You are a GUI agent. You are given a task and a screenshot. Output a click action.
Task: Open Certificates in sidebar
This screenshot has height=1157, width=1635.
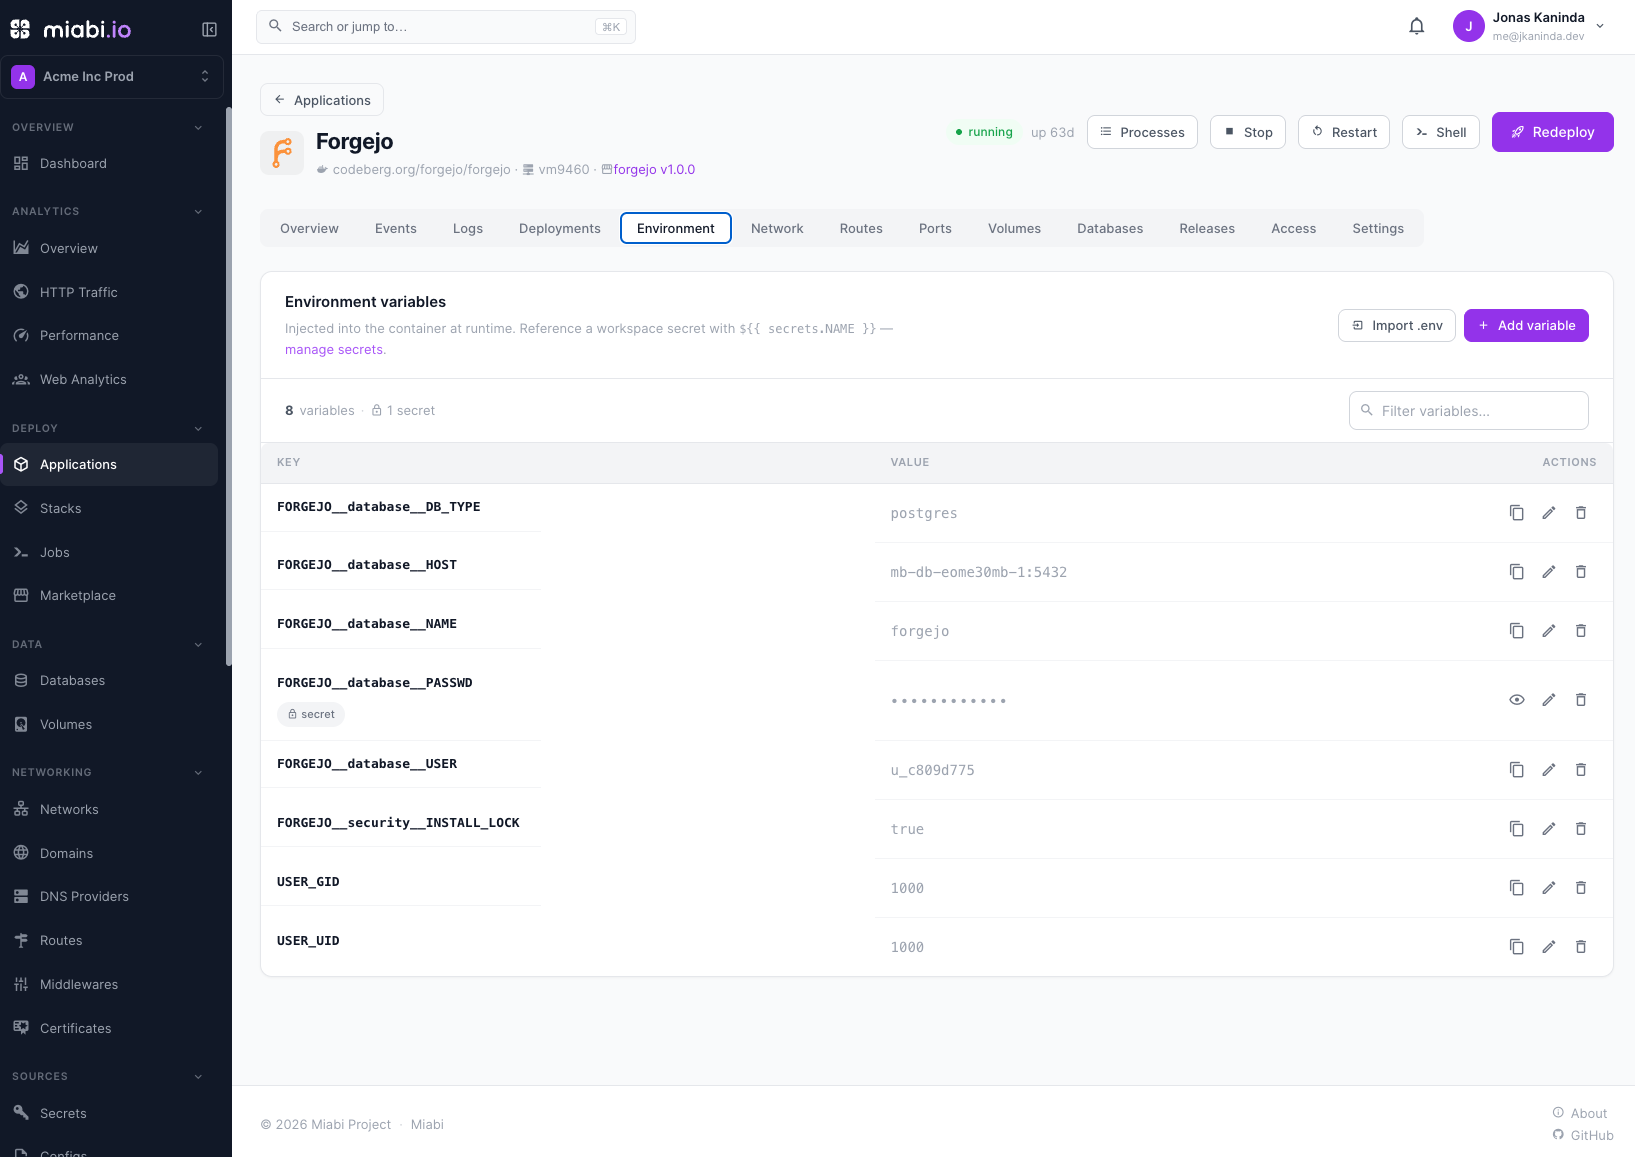pos(109,1028)
